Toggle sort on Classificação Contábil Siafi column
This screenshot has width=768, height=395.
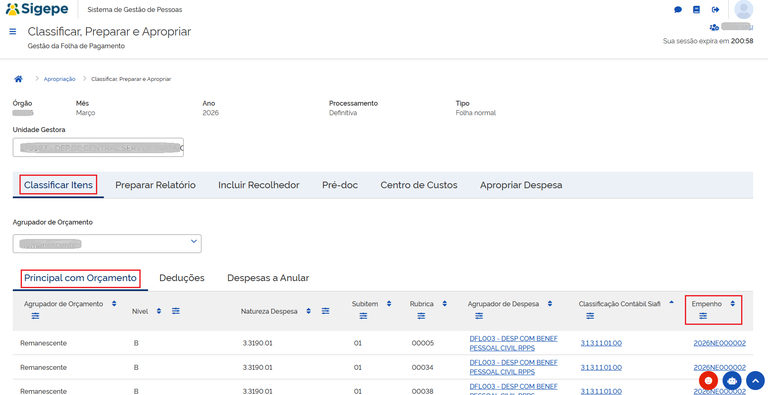coord(671,303)
